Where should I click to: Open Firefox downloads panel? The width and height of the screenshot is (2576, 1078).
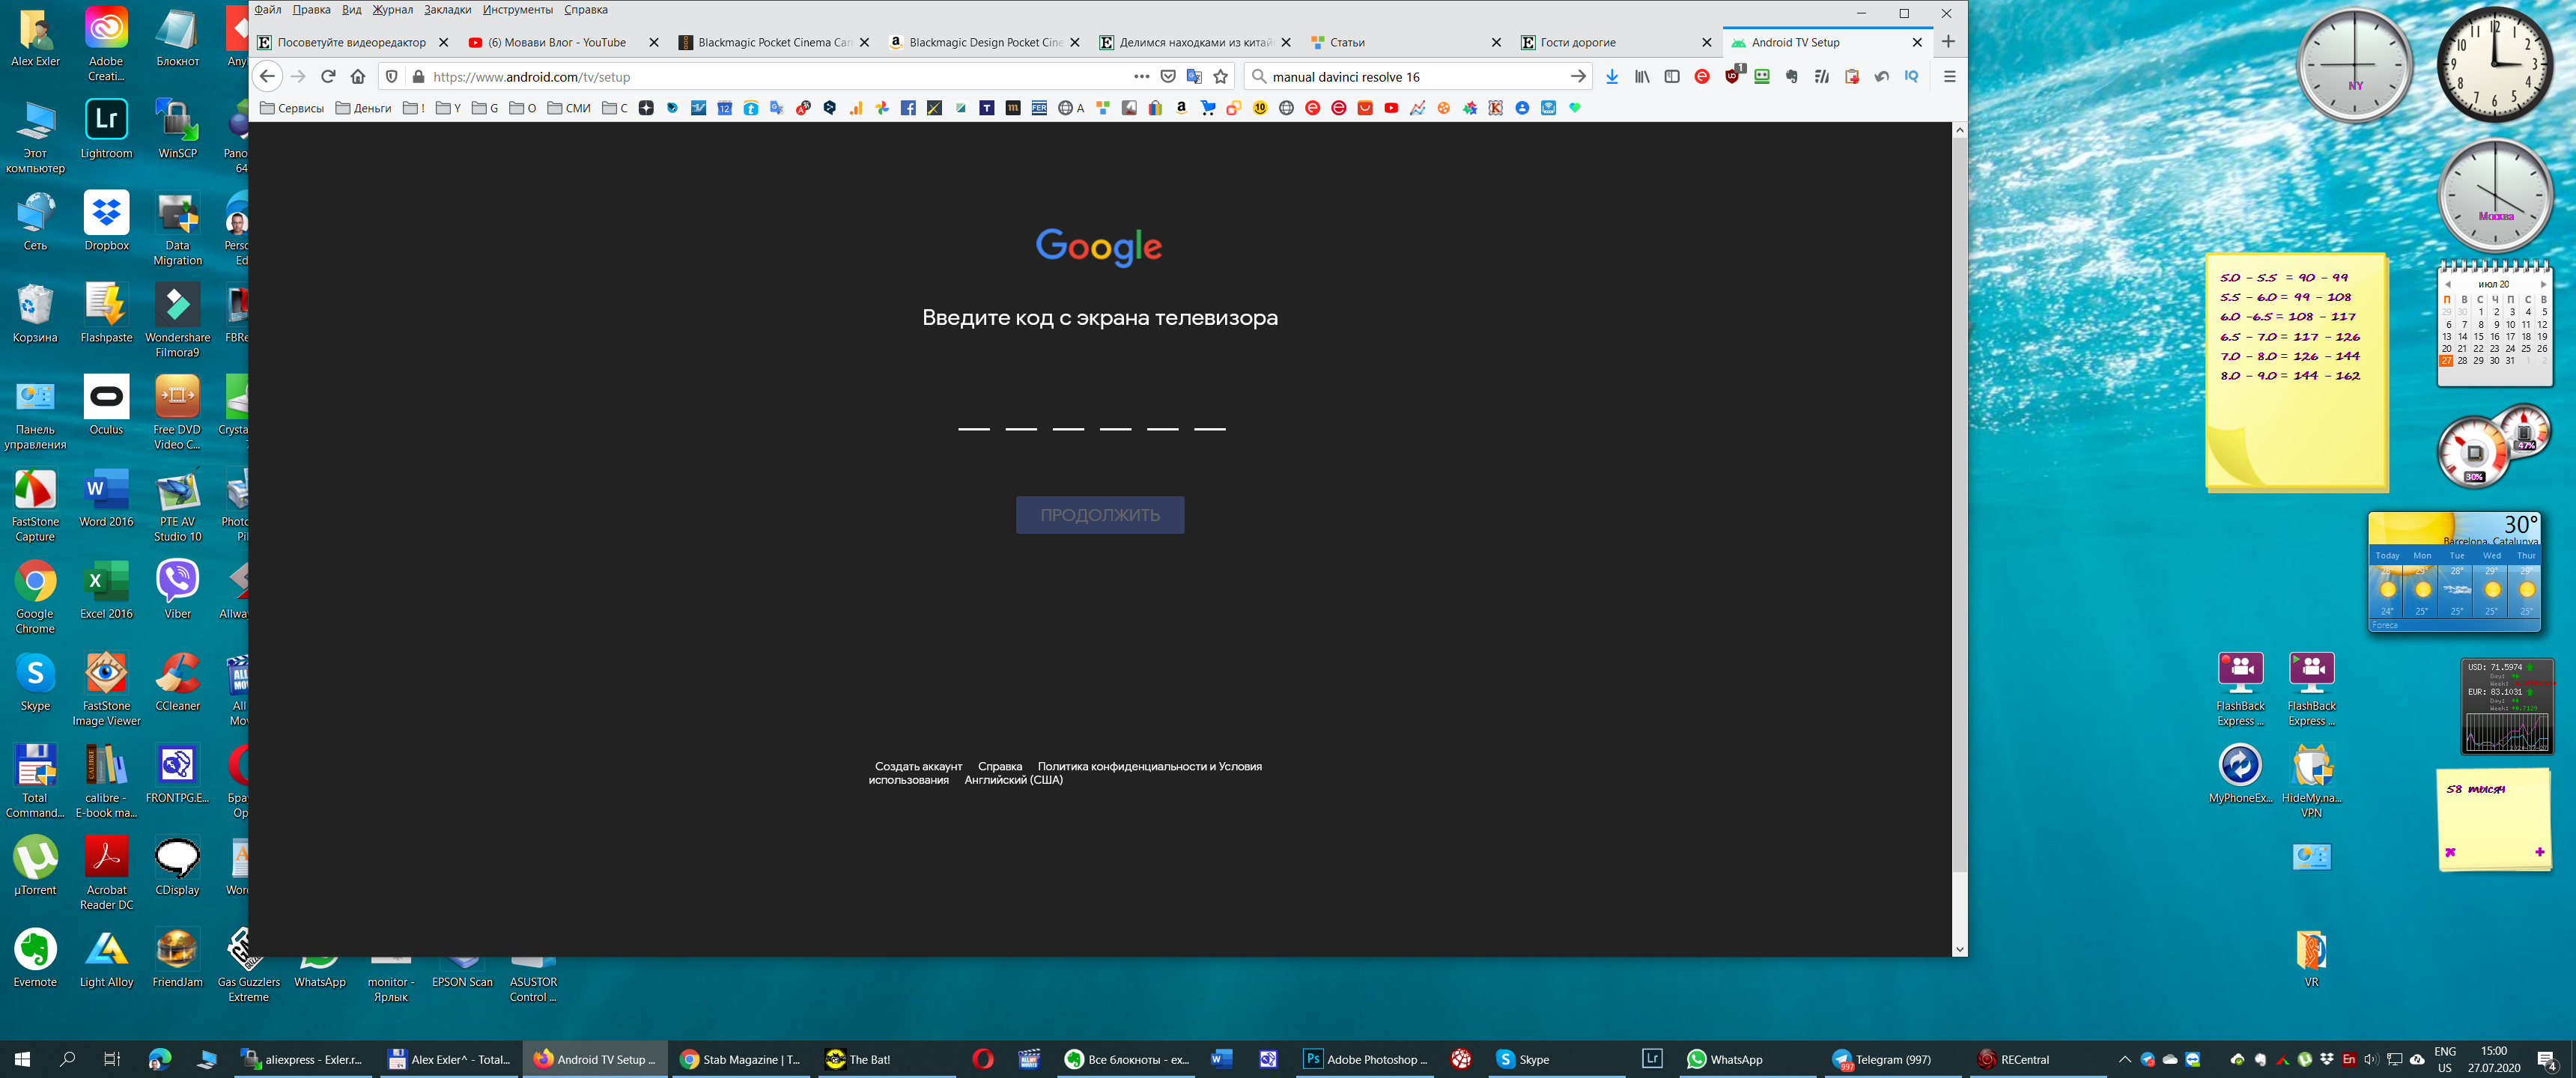[1611, 76]
